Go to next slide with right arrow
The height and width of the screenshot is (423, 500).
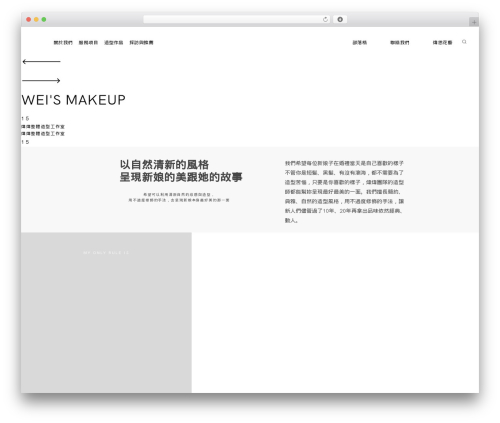pos(41,80)
